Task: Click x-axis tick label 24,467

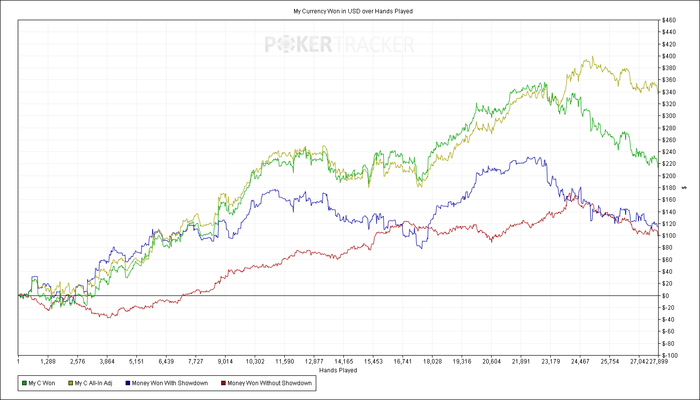Action: pyautogui.click(x=579, y=361)
